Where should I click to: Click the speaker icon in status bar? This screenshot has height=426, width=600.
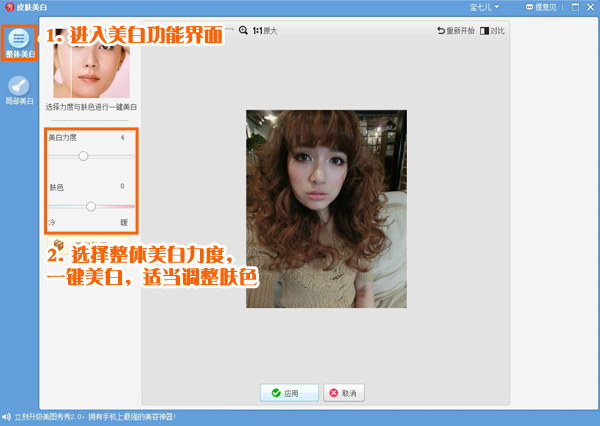pos(6,416)
